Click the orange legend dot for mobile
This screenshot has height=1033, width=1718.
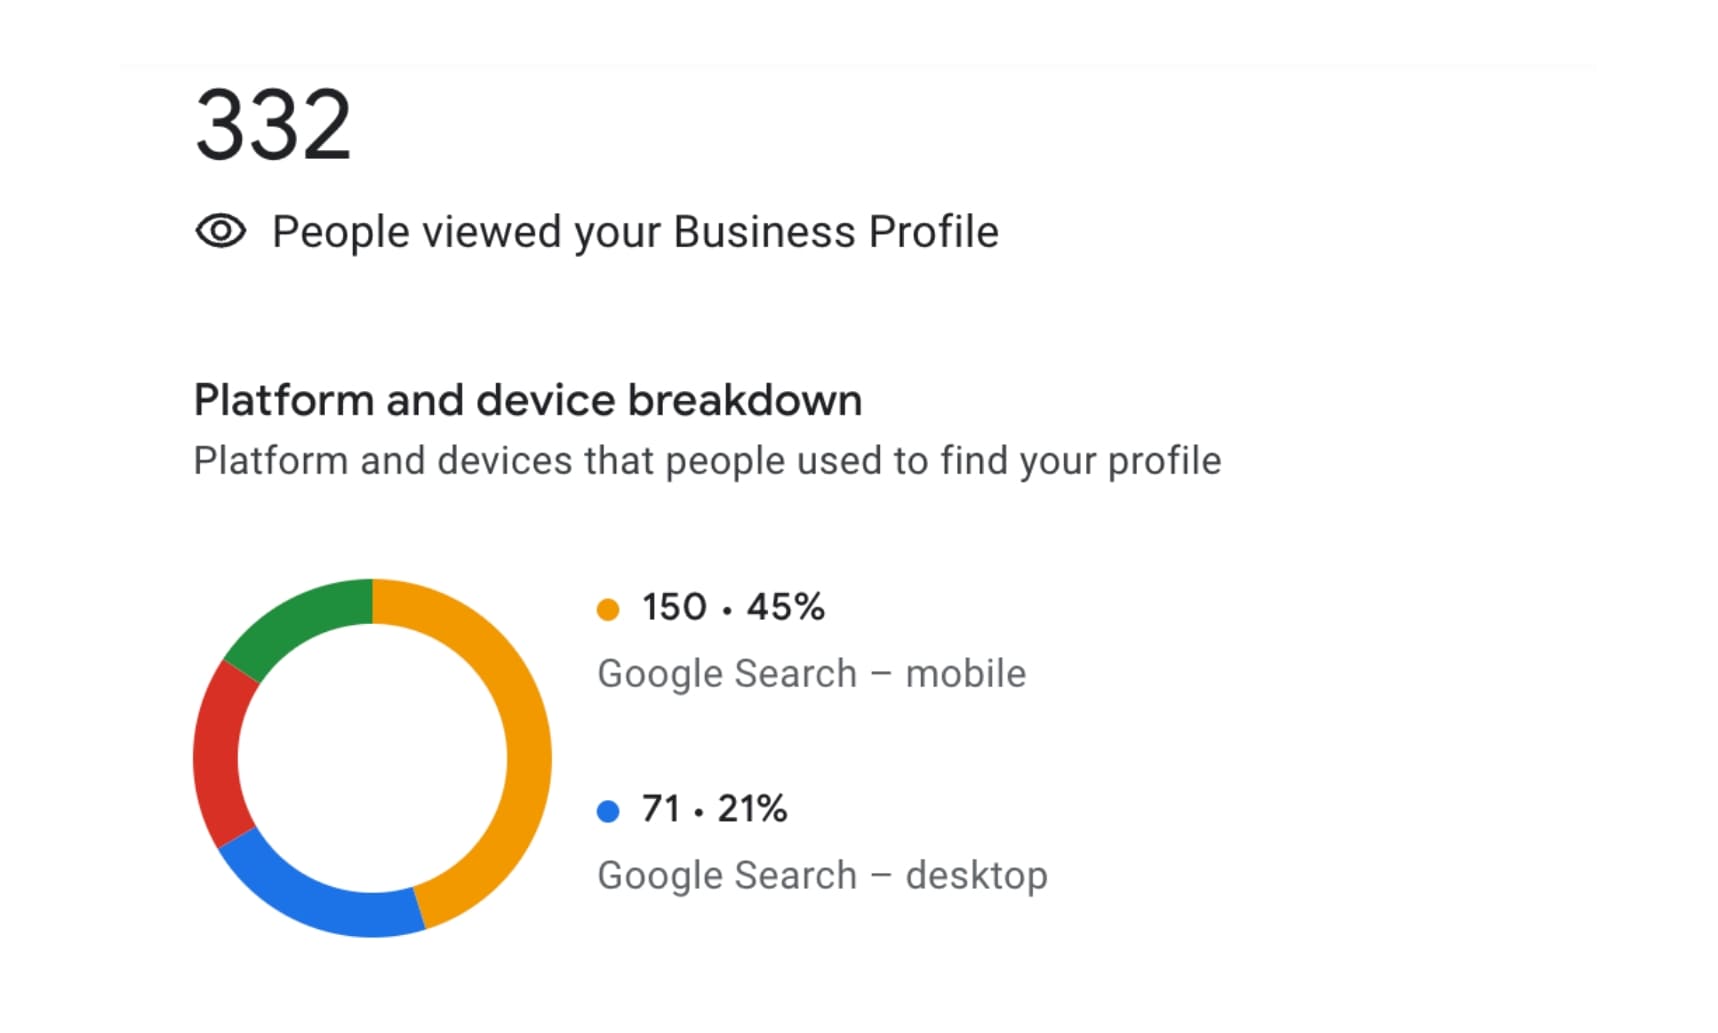coord(608,609)
